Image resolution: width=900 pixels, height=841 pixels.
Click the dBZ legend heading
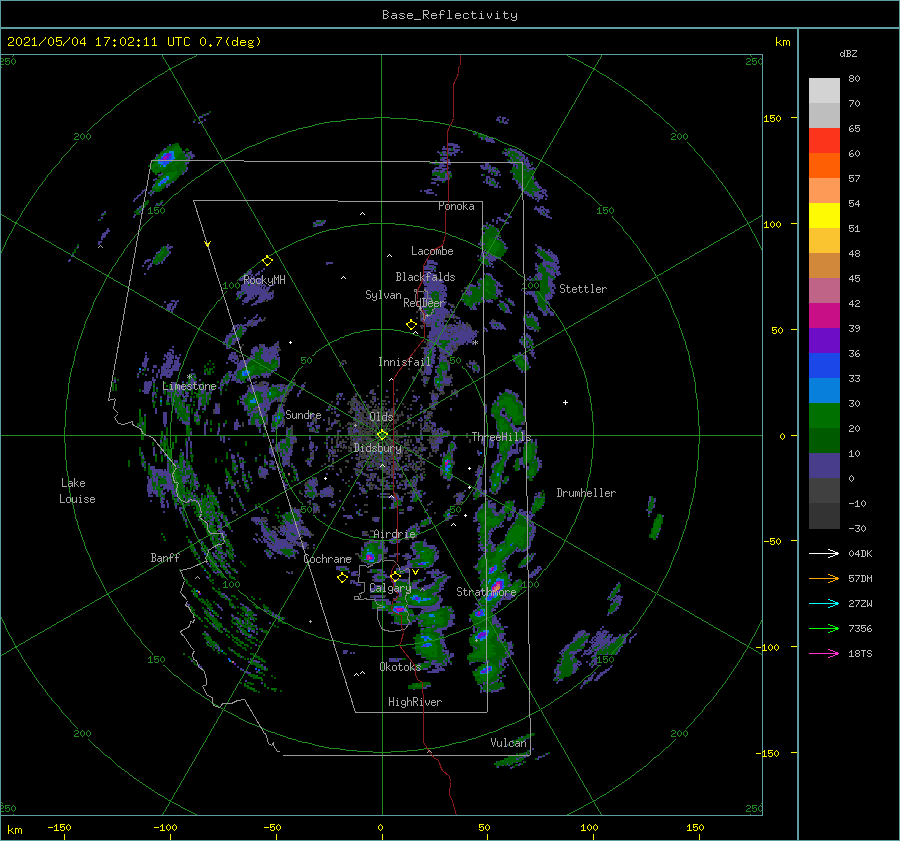[x=848, y=54]
